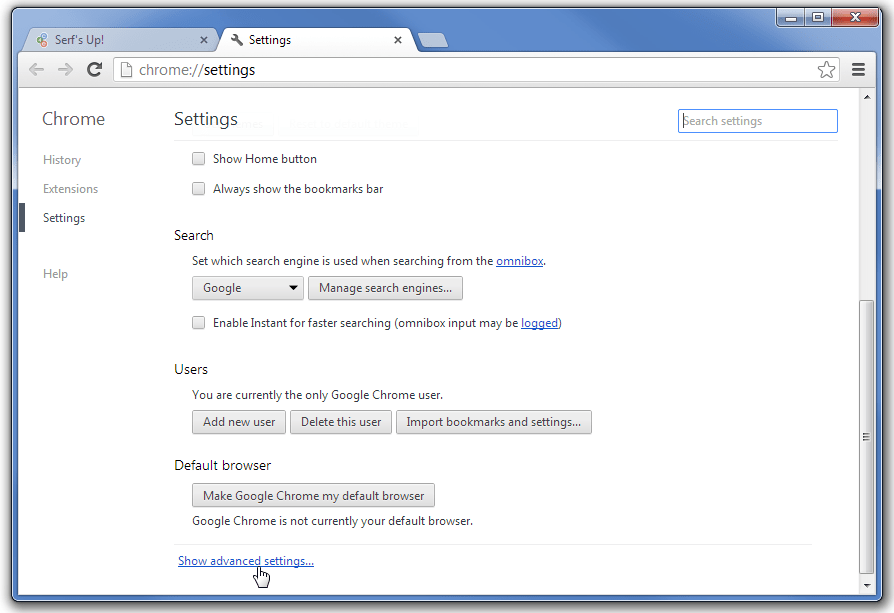Screen dimensions: 894x613
Task: Click the wrench icon on Settings tab
Action: tap(237, 39)
